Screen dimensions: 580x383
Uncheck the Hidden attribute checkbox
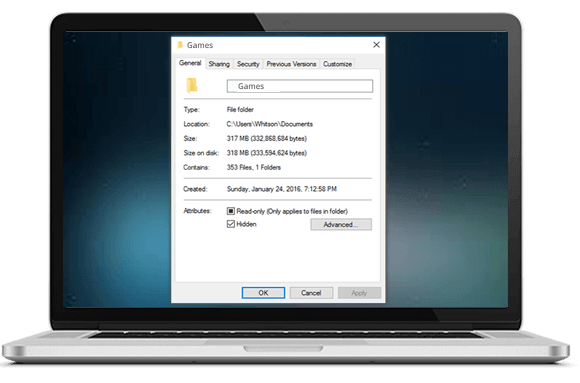231,224
